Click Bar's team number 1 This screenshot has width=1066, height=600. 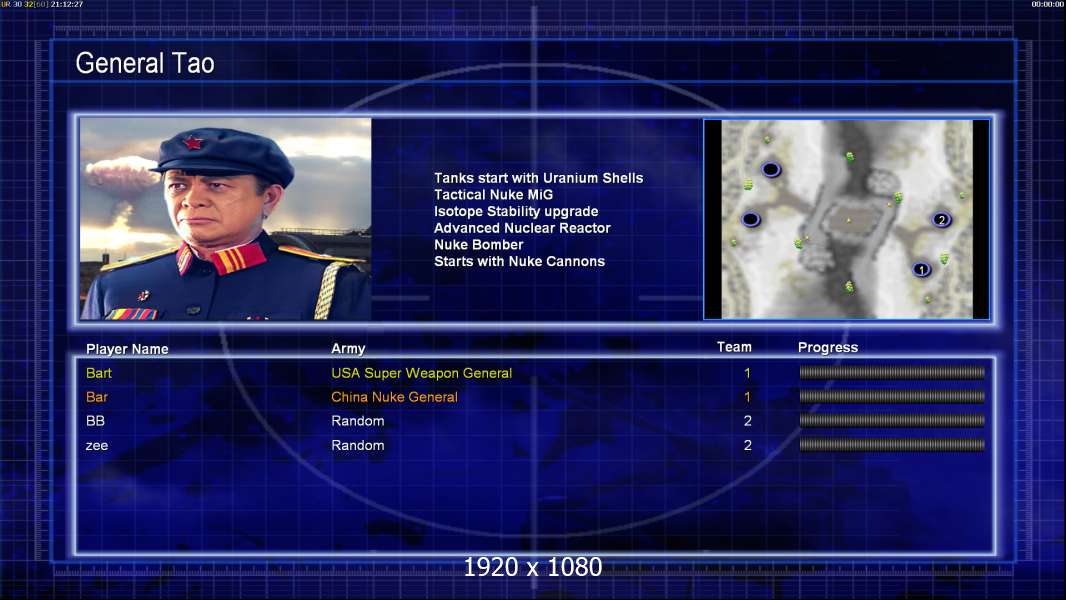(x=747, y=397)
